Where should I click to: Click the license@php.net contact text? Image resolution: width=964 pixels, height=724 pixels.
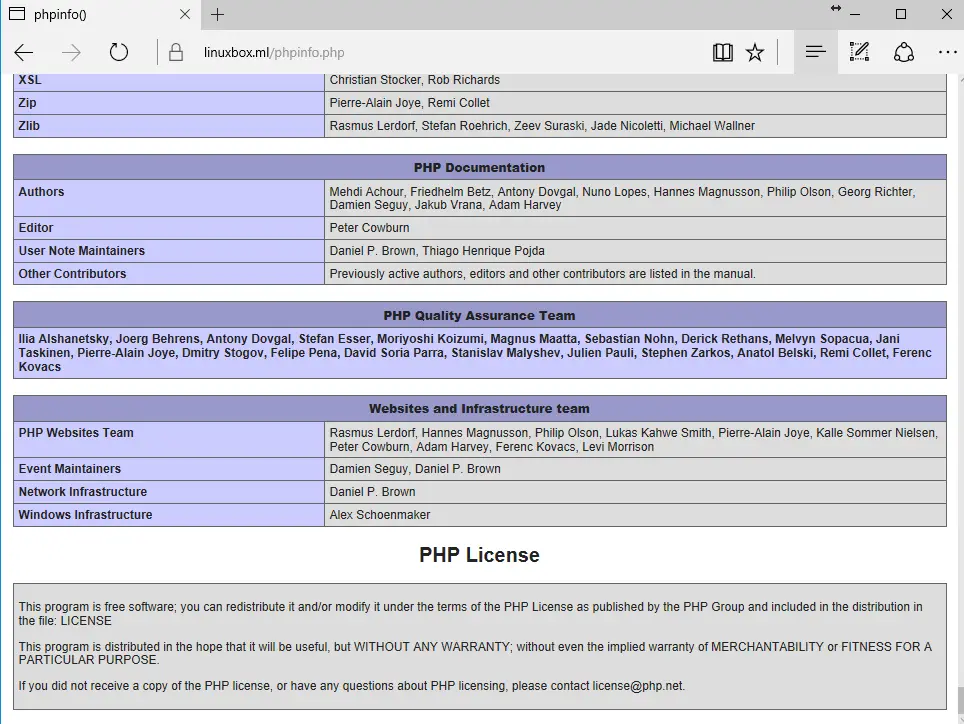(638, 686)
